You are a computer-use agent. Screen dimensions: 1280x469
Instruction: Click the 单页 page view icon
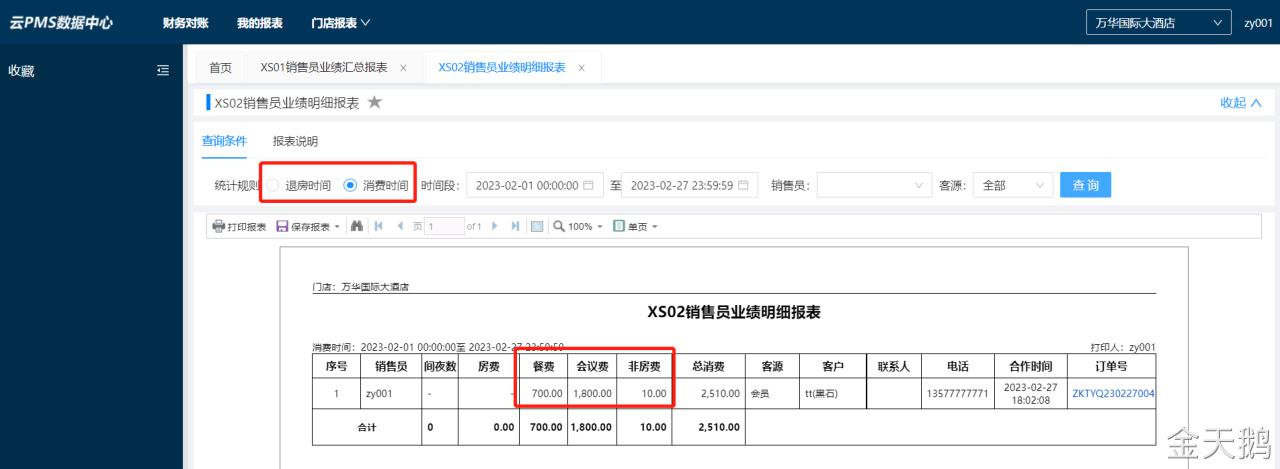coord(619,227)
